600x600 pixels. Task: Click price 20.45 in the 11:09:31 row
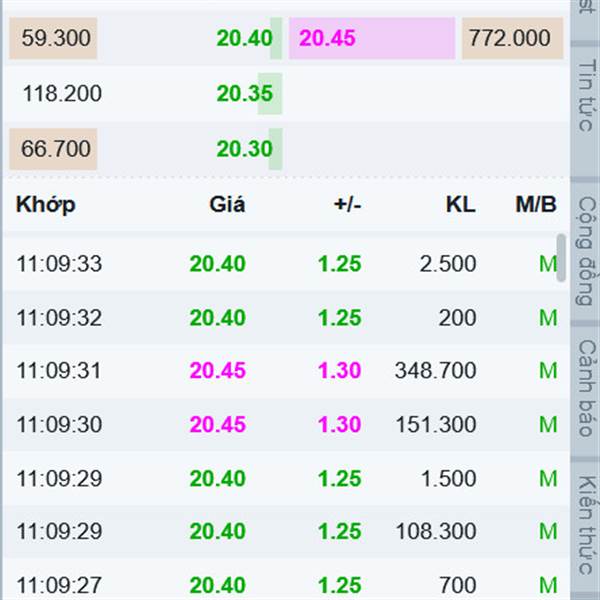(x=217, y=370)
